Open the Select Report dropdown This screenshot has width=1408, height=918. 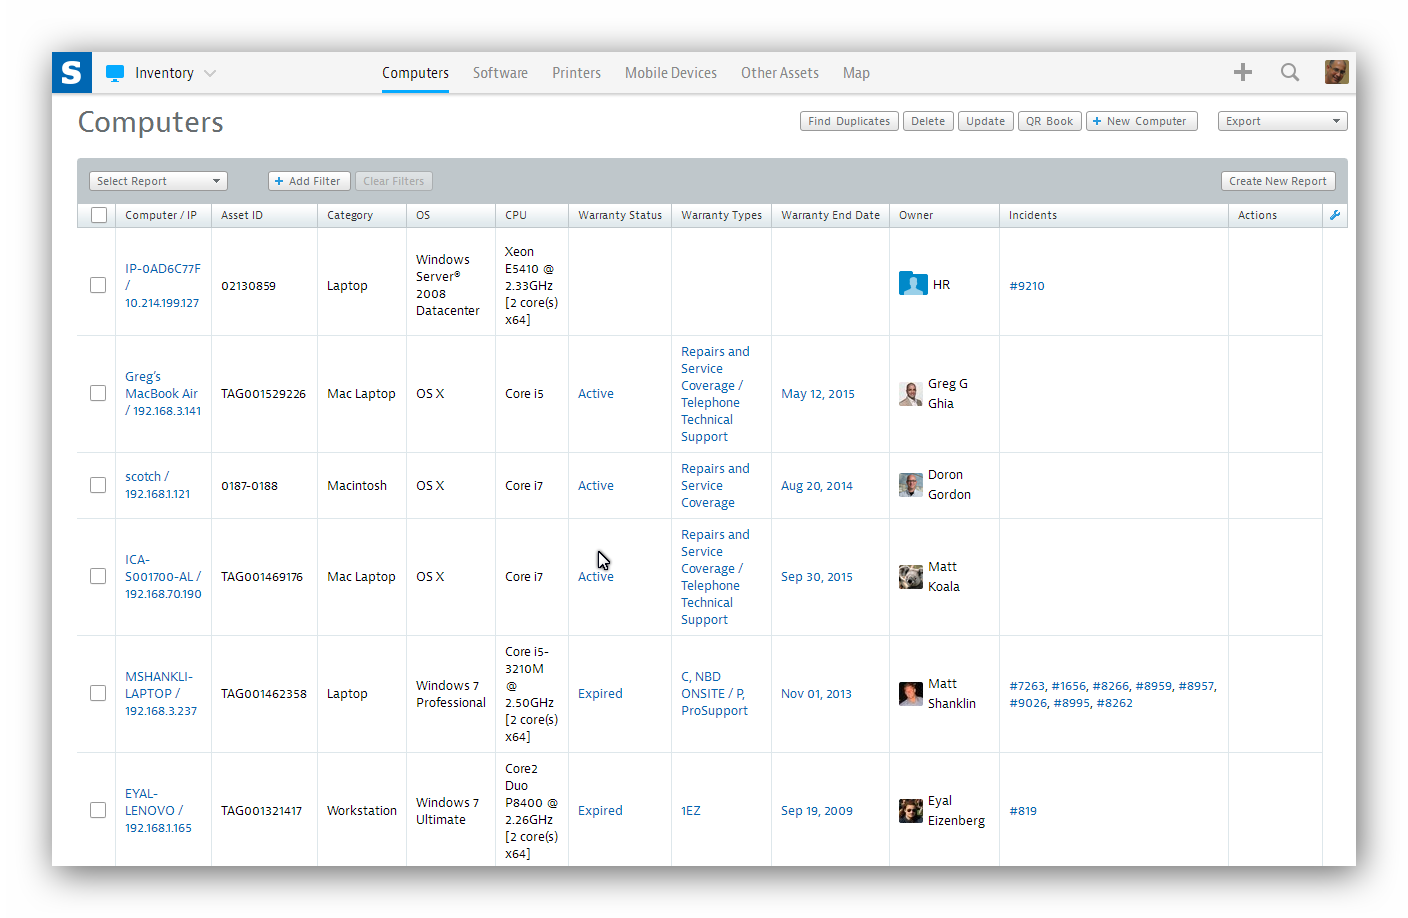pyautogui.click(x=157, y=181)
